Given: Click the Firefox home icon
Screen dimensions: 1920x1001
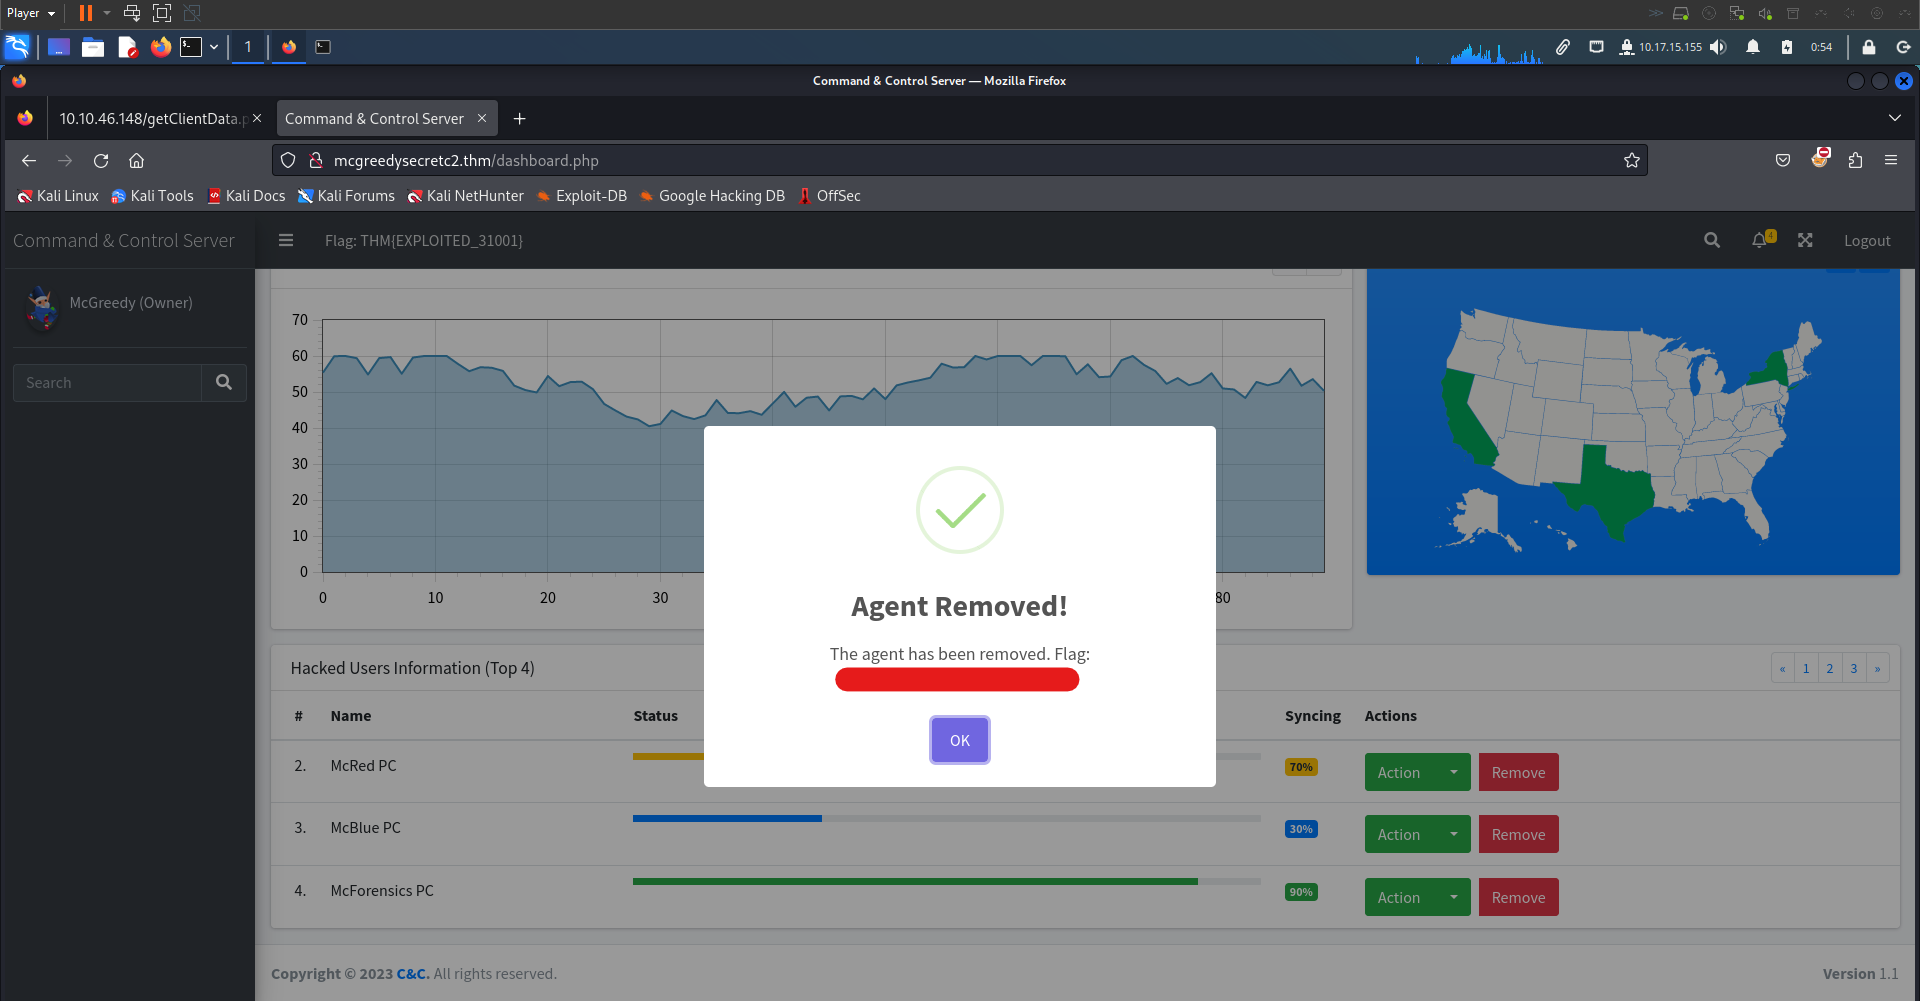Looking at the screenshot, I should point(137,160).
